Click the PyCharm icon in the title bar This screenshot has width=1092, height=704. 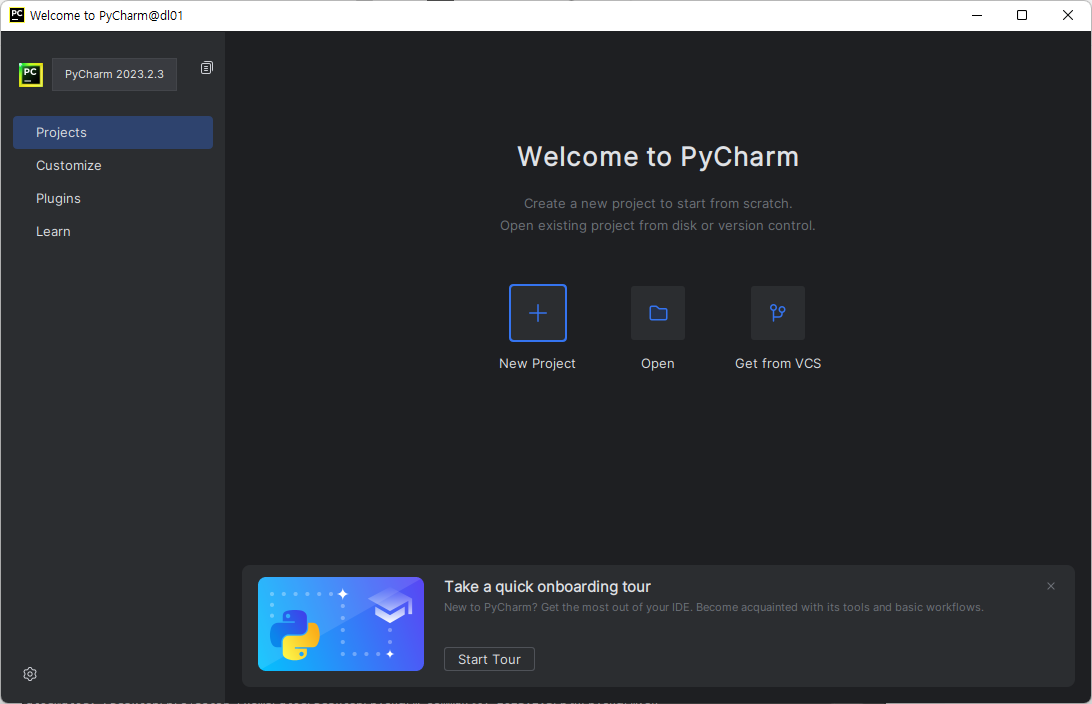point(15,15)
